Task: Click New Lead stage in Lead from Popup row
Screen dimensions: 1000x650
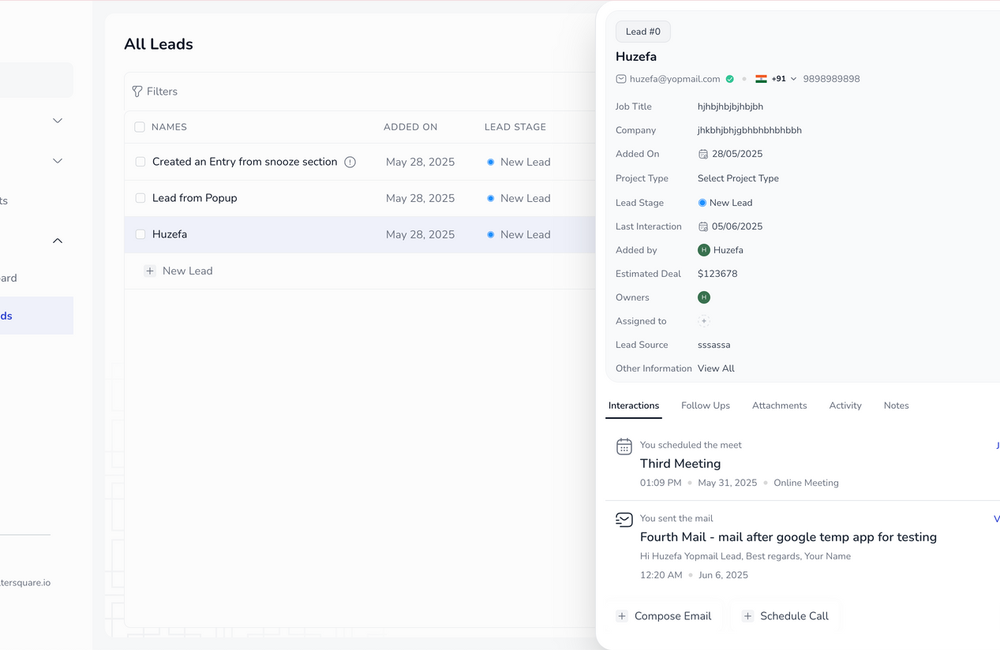Action: pyautogui.click(x=518, y=198)
